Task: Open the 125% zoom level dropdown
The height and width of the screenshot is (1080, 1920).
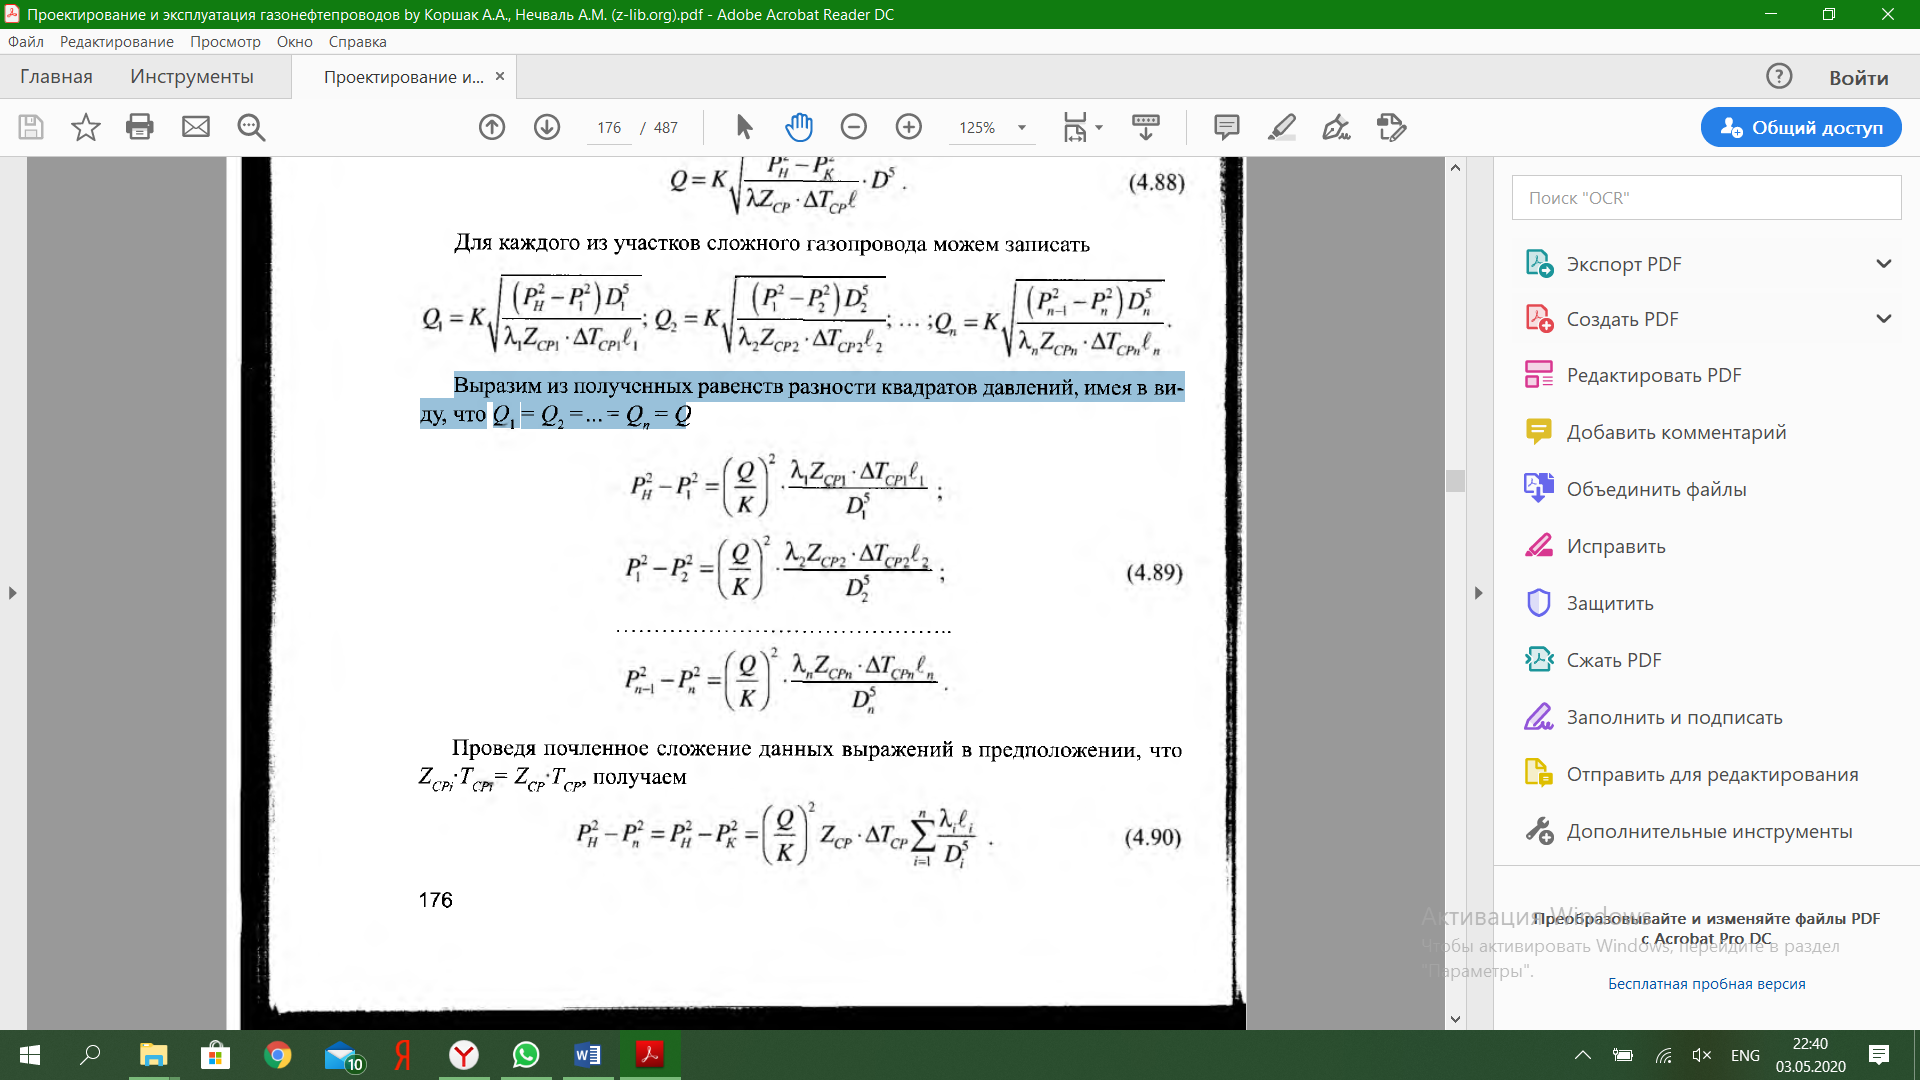Action: point(1022,128)
